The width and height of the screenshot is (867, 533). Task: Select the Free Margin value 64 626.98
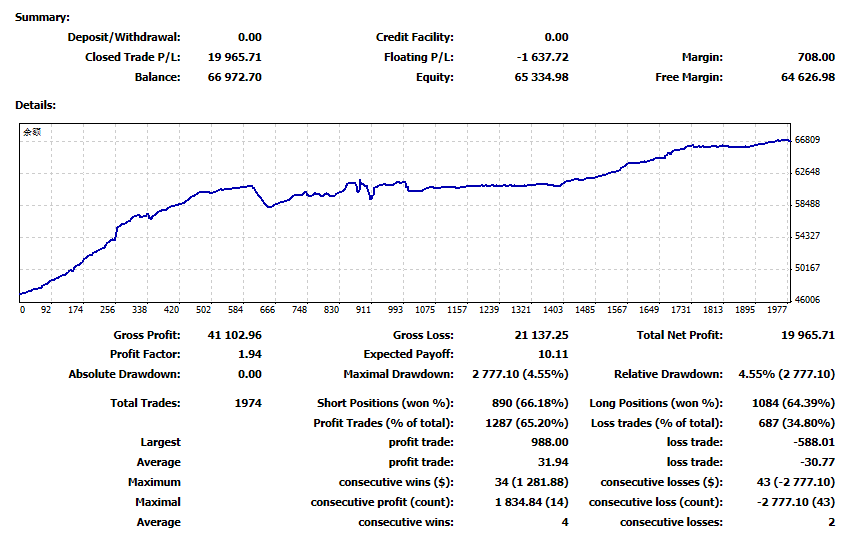(x=801, y=77)
